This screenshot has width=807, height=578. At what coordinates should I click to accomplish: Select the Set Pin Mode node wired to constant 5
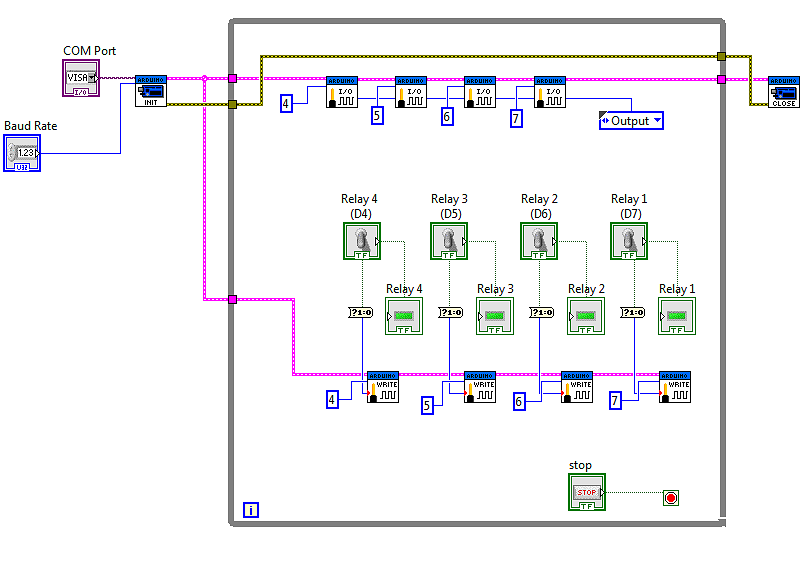click(x=411, y=92)
